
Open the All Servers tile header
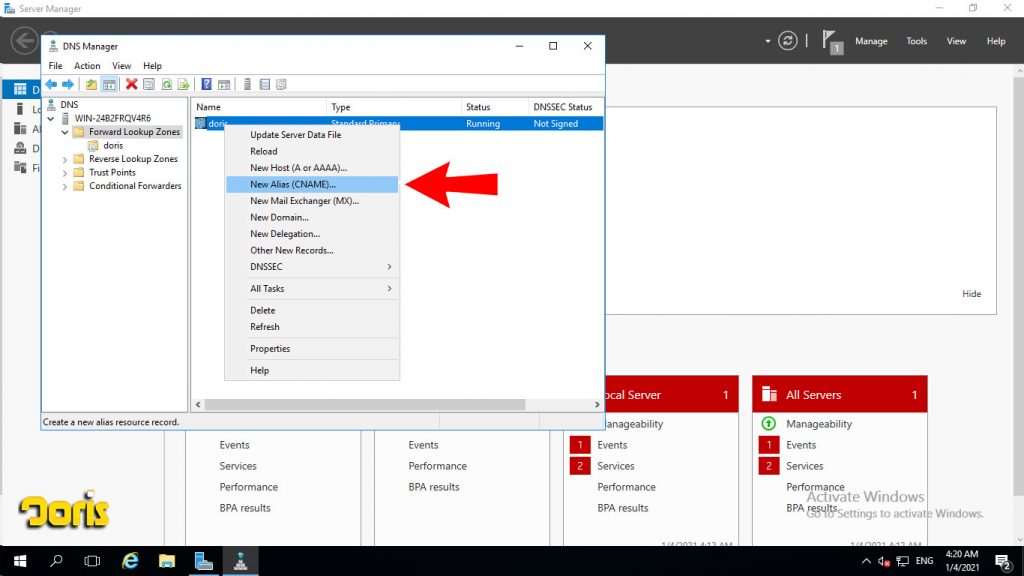click(840, 394)
